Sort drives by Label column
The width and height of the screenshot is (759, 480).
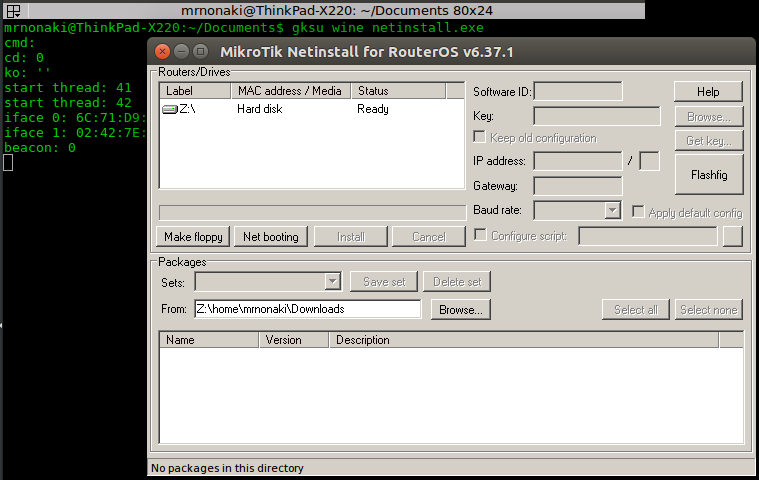point(195,91)
